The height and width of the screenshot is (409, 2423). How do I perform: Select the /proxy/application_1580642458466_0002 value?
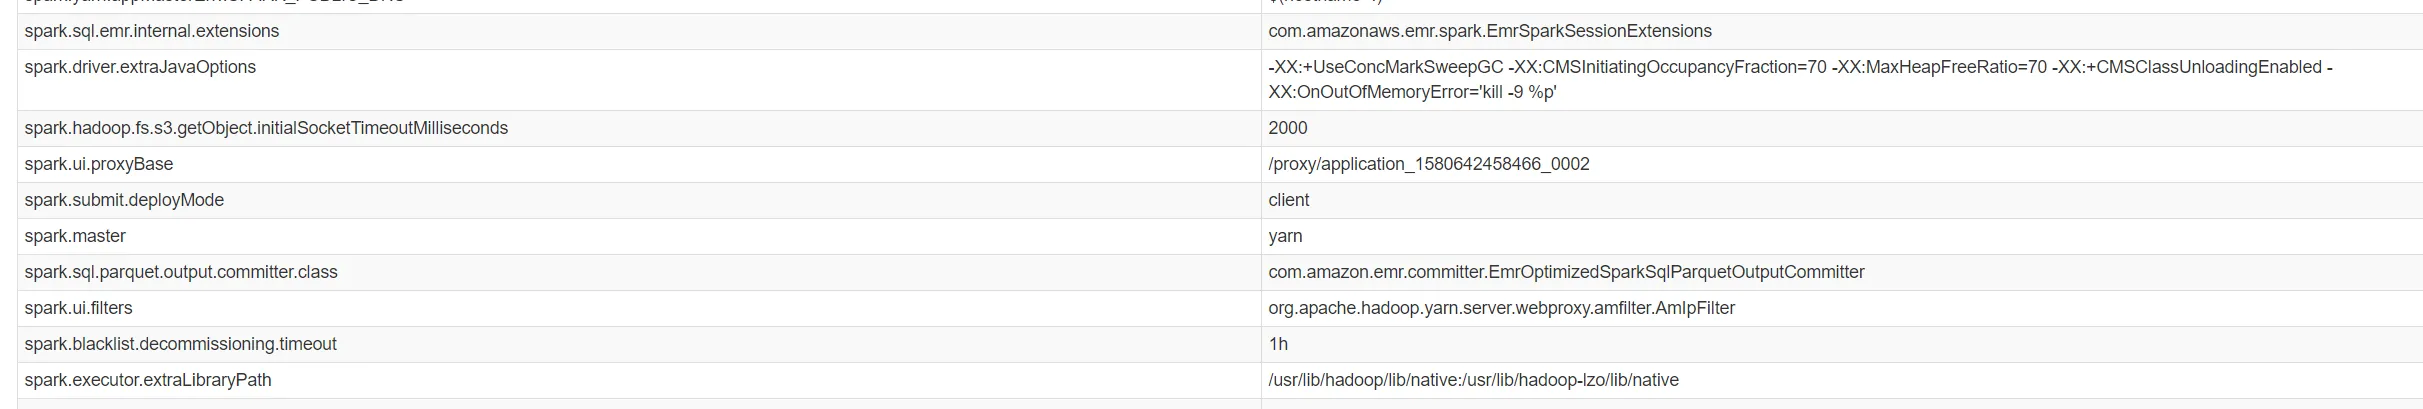coord(1428,164)
